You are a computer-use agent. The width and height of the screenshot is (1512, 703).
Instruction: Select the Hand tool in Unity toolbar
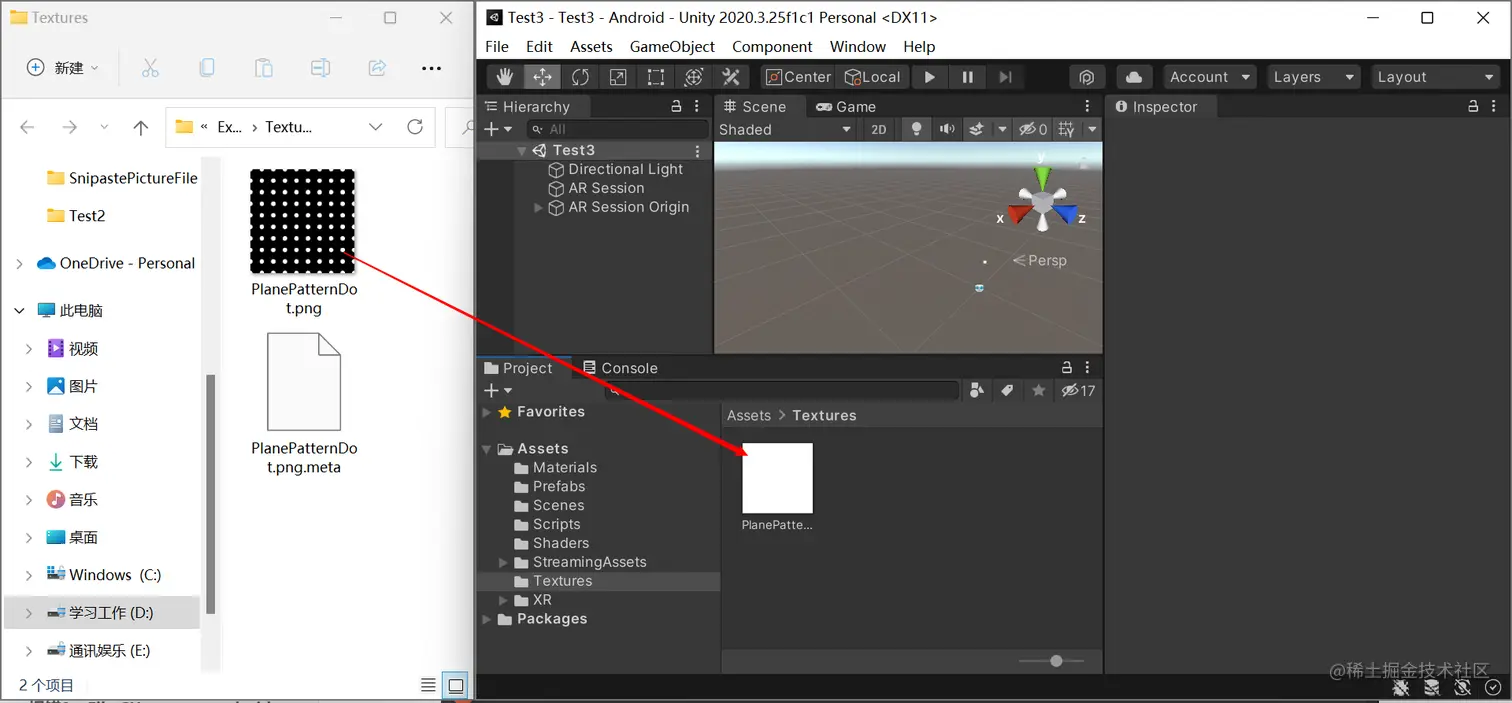(505, 77)
